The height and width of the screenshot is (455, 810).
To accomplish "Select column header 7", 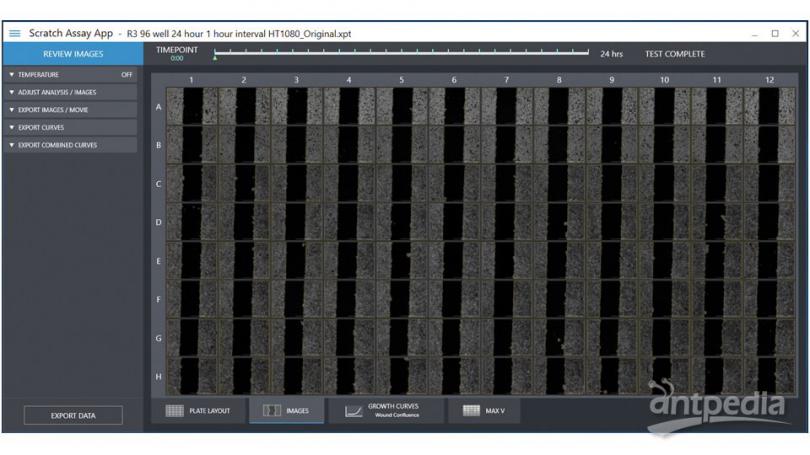I will tap(507, 80).
